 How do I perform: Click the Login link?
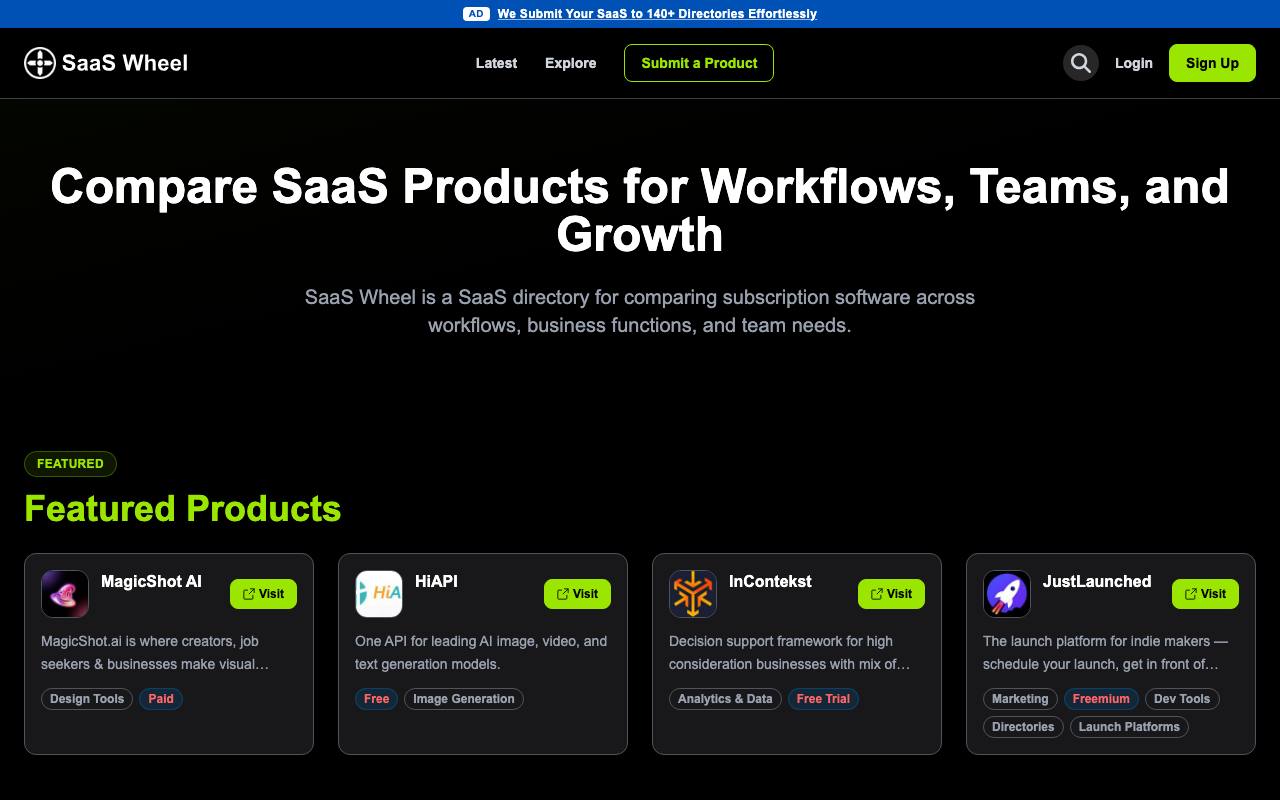[x=1134, y=63]
